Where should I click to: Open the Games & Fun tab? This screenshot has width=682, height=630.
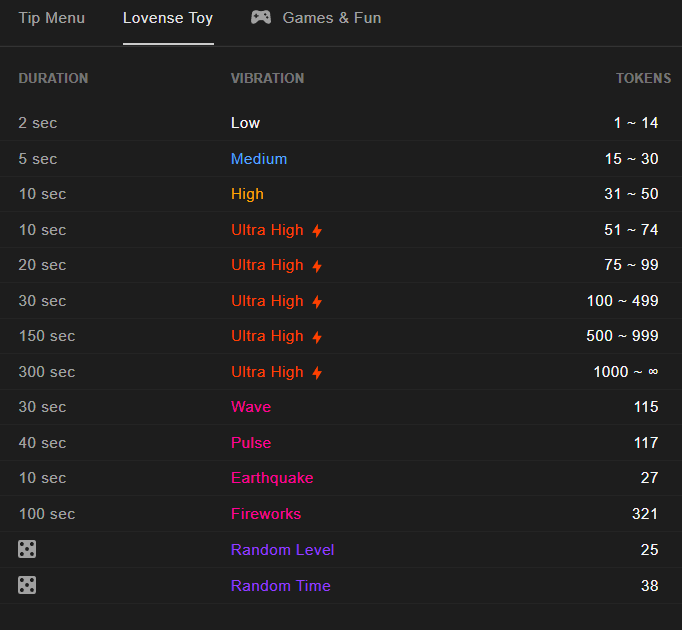click(x=316, y=18)
